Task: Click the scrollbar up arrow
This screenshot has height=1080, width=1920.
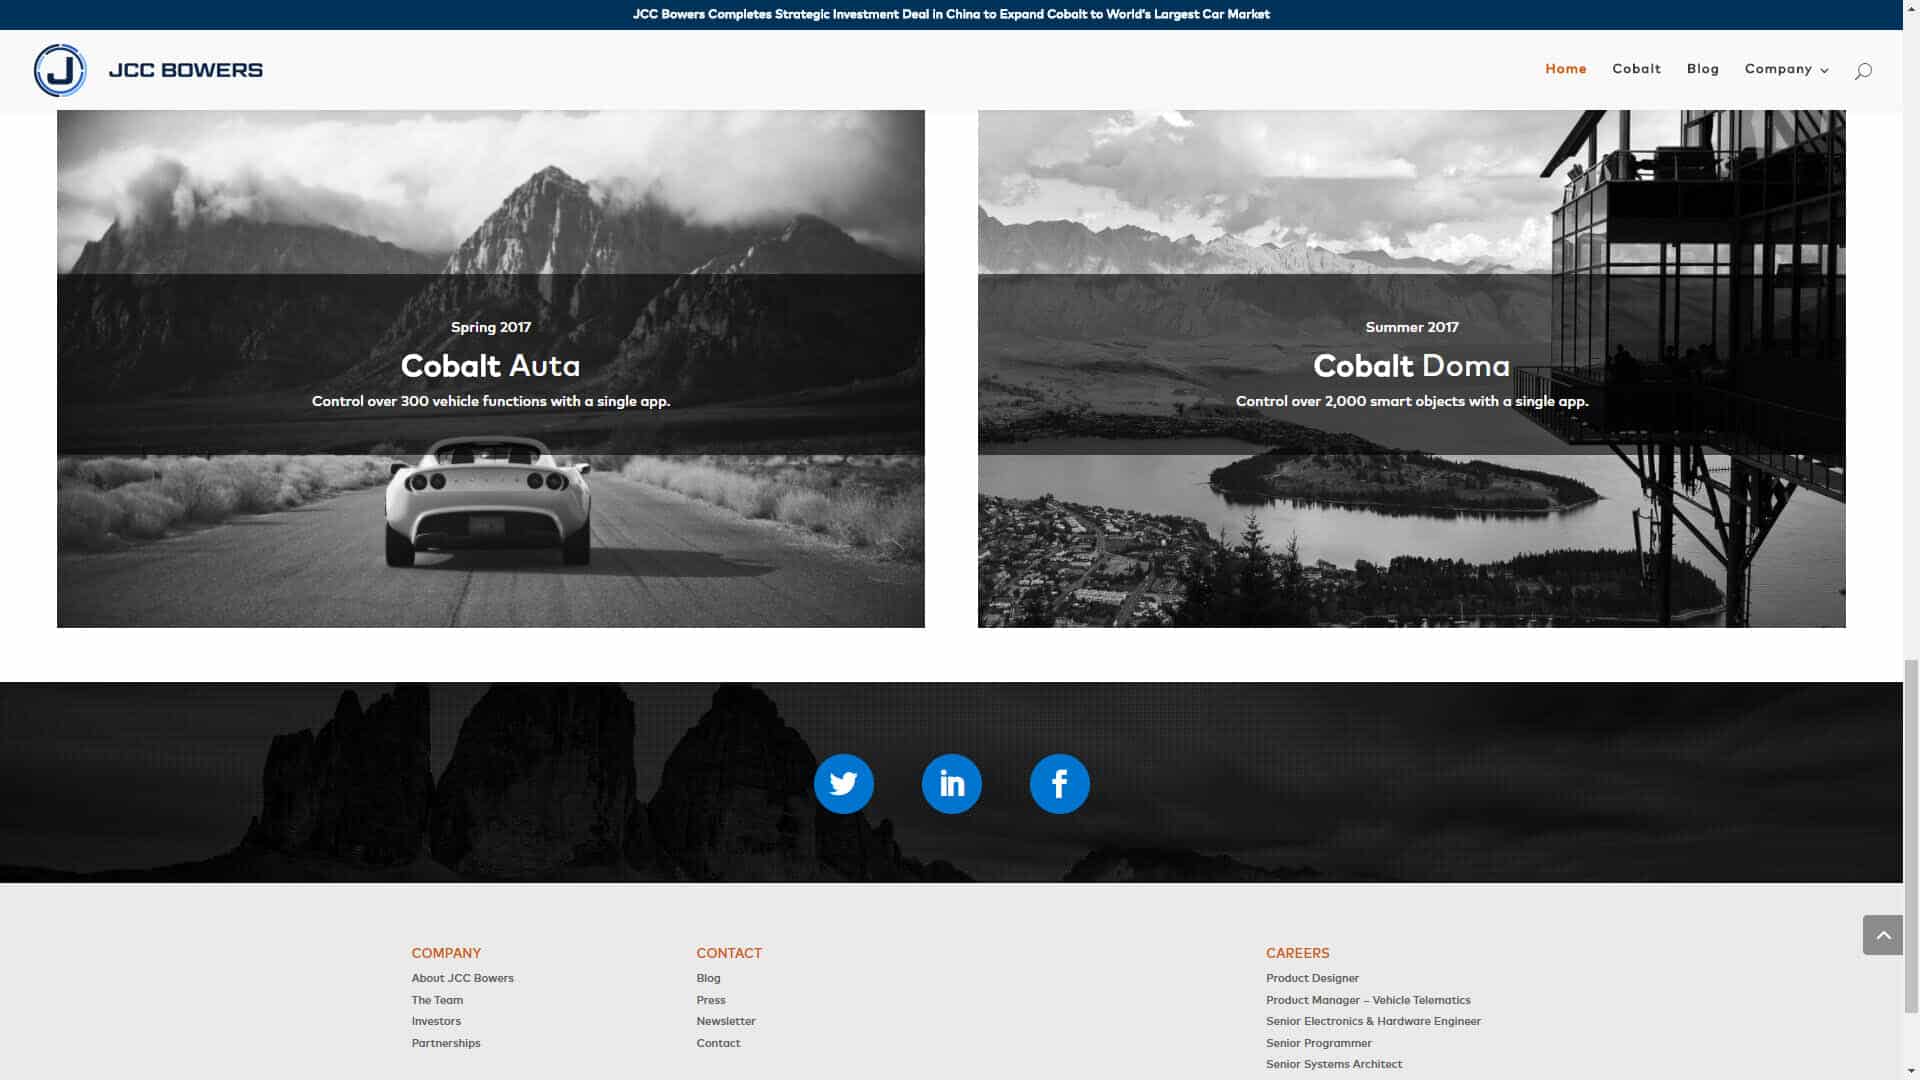Action: [1911, 8]
